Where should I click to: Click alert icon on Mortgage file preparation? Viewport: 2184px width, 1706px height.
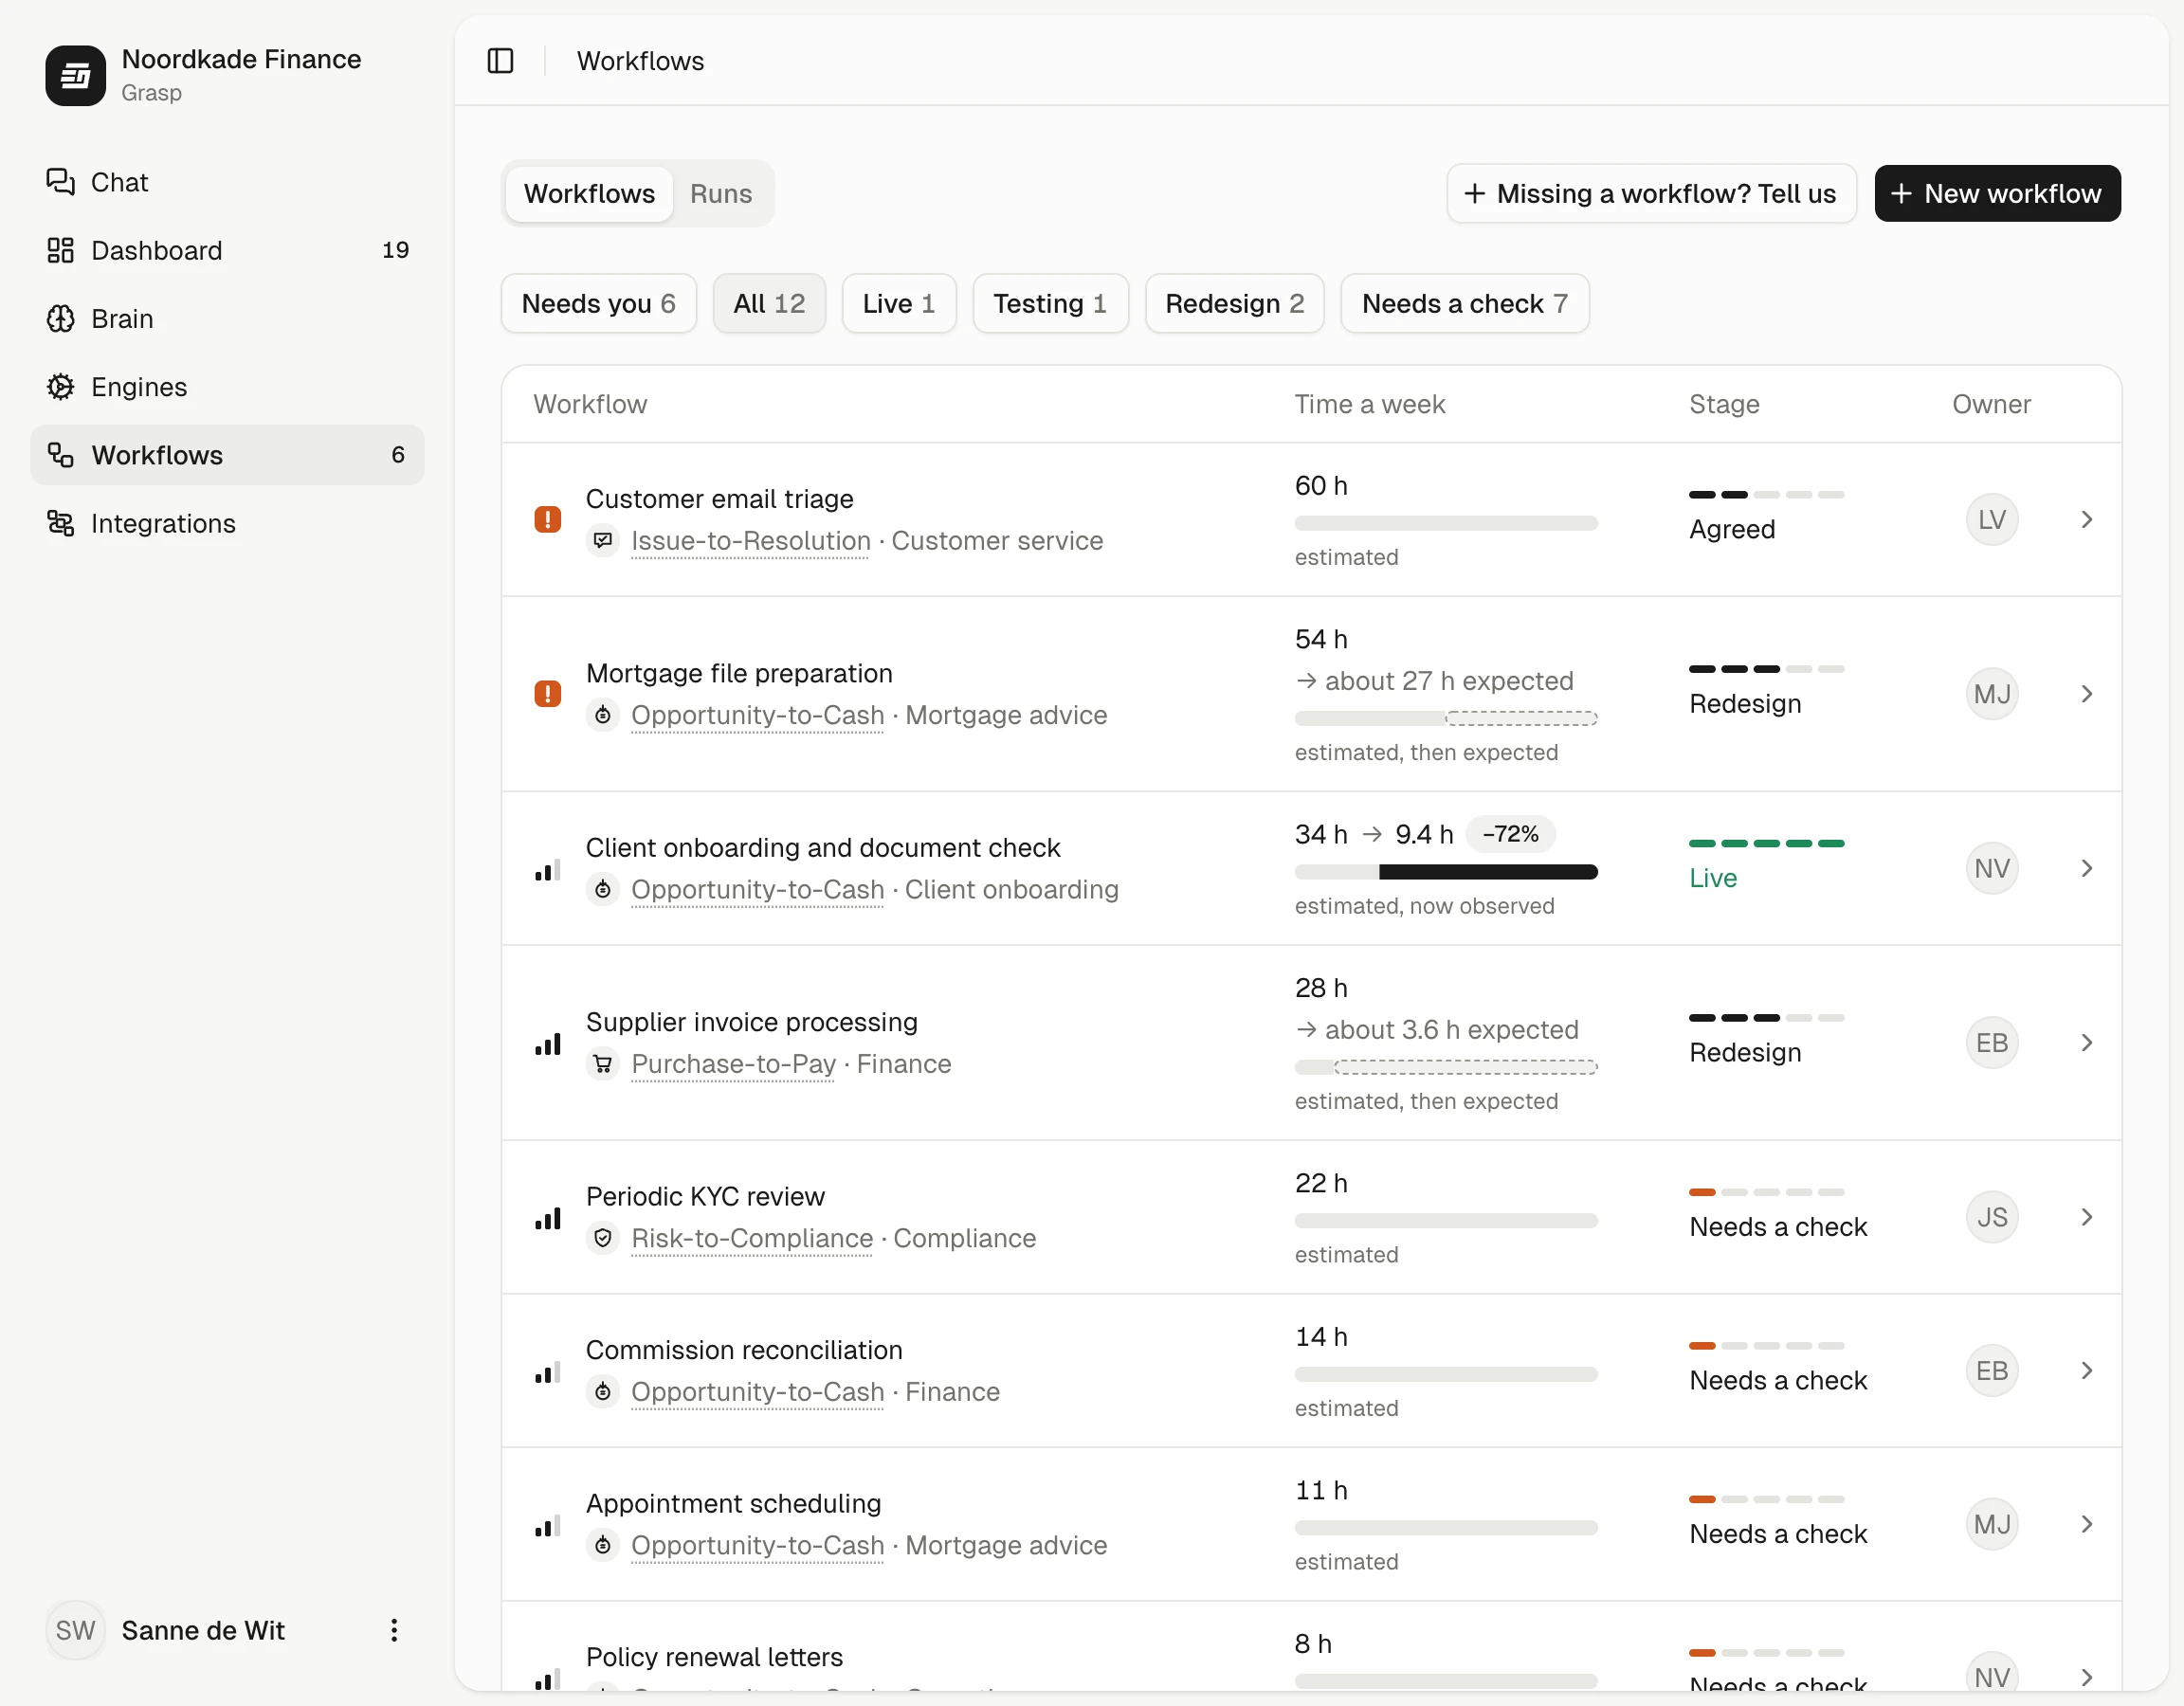pyautogui.click(x=547, y=693)
